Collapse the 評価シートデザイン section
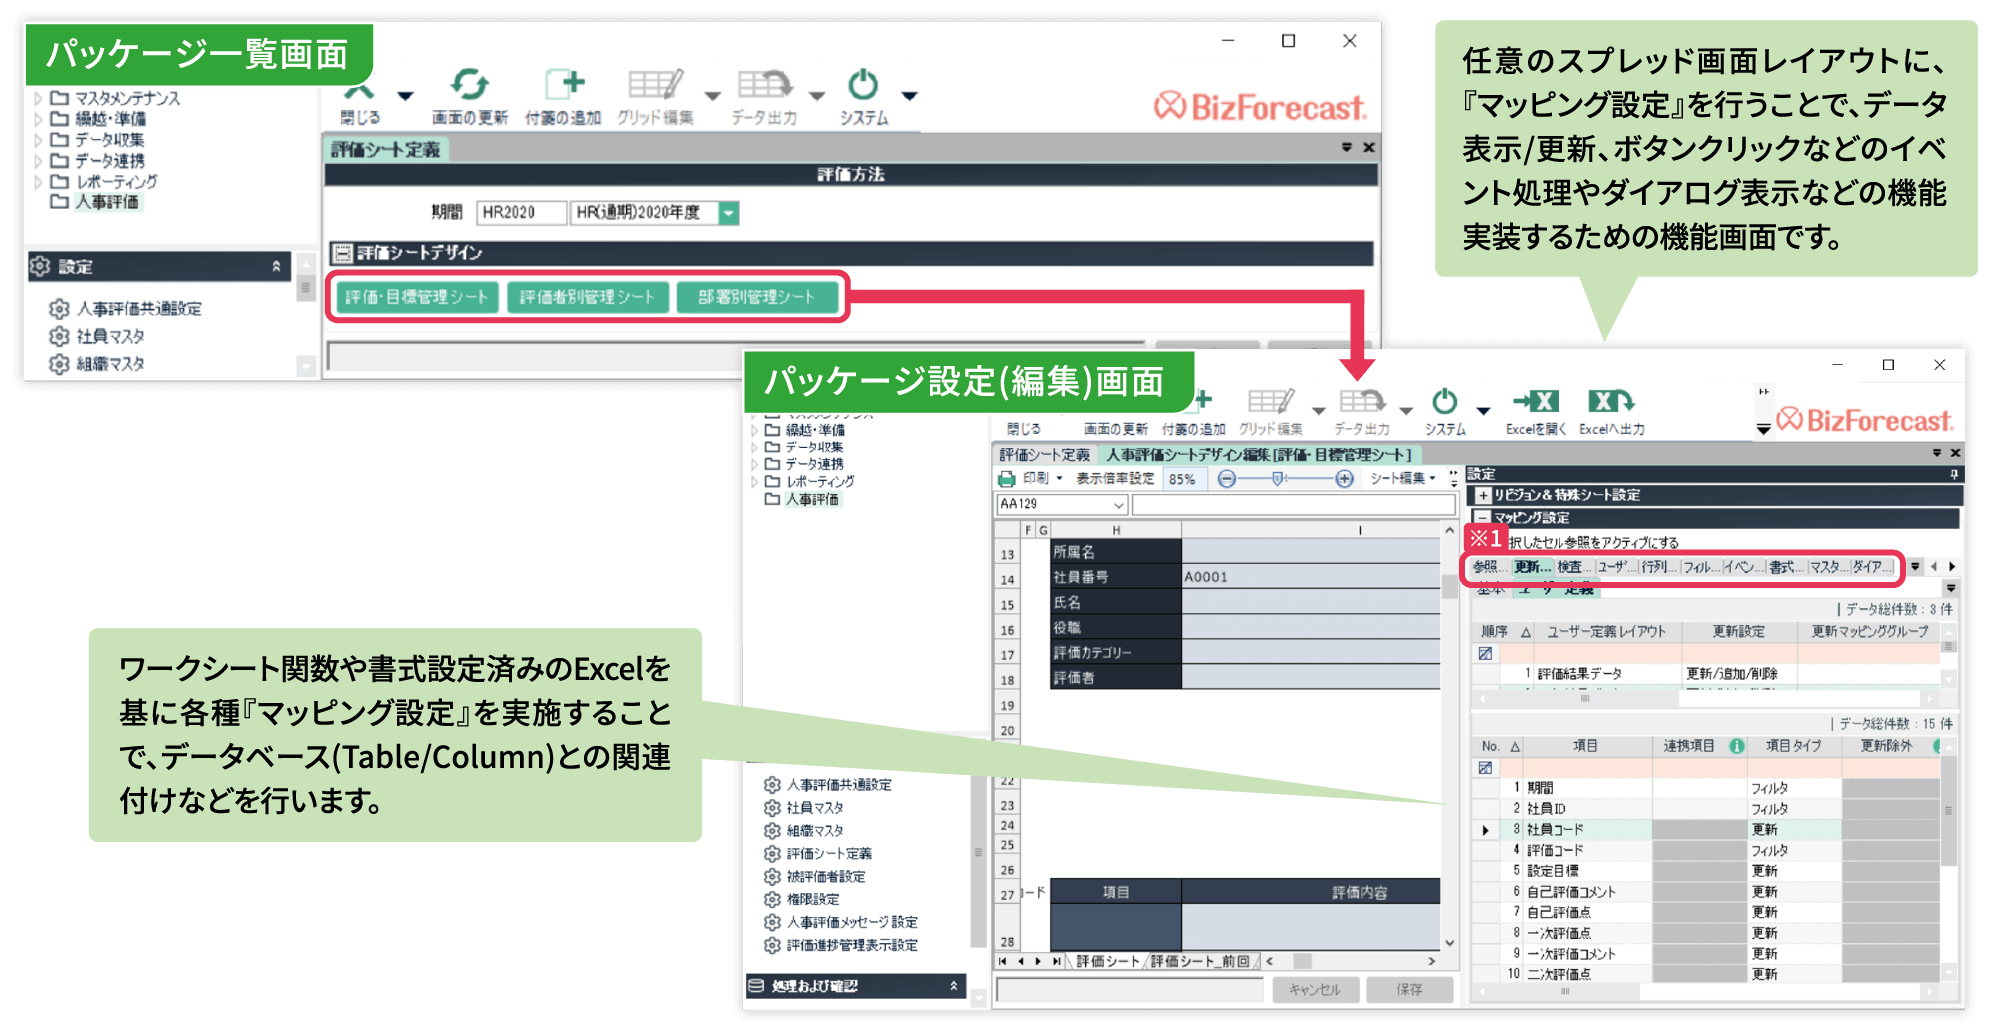This screenshot has width=2000, height=1030. coord(343,253)
